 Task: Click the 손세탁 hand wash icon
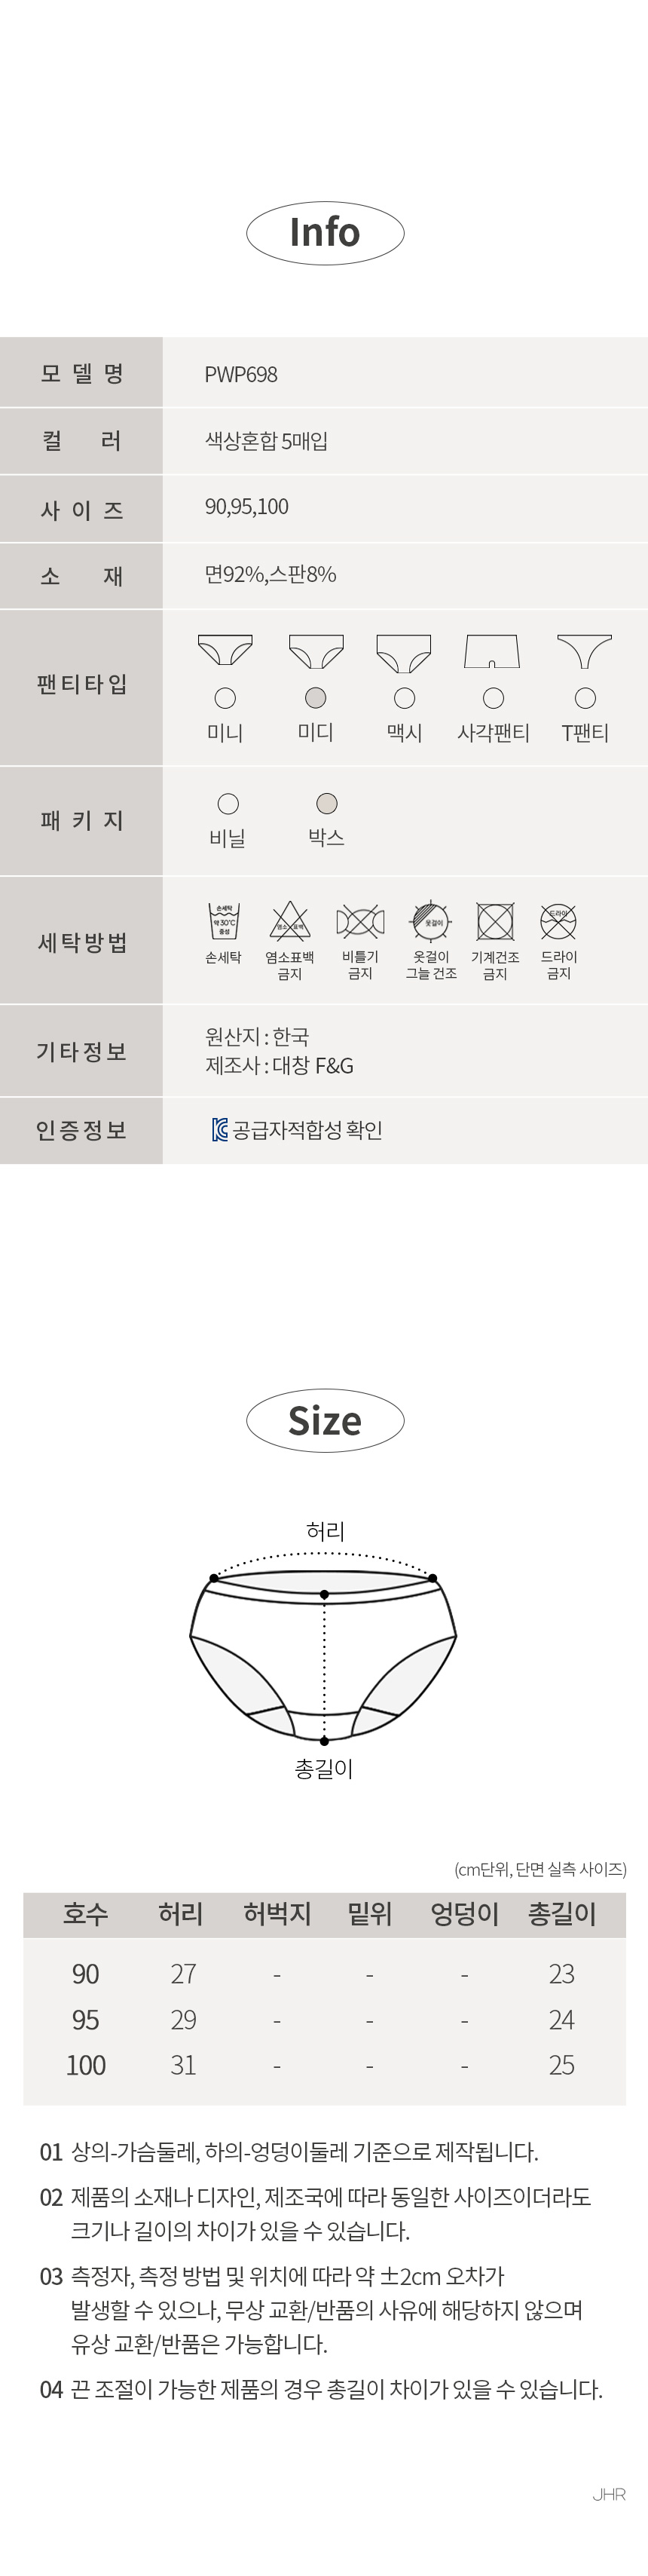point(224,920)
